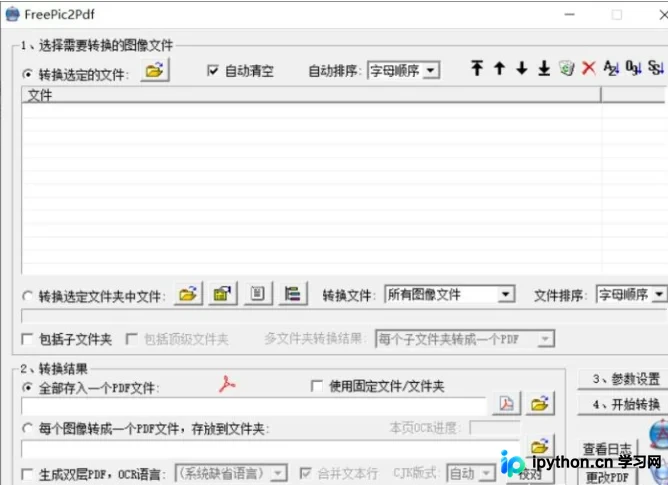The width and height of the screenshot is (668, 485).
Task: Select the 每个图像转成一个PDF文件 radio option
Action: (27, 428)
